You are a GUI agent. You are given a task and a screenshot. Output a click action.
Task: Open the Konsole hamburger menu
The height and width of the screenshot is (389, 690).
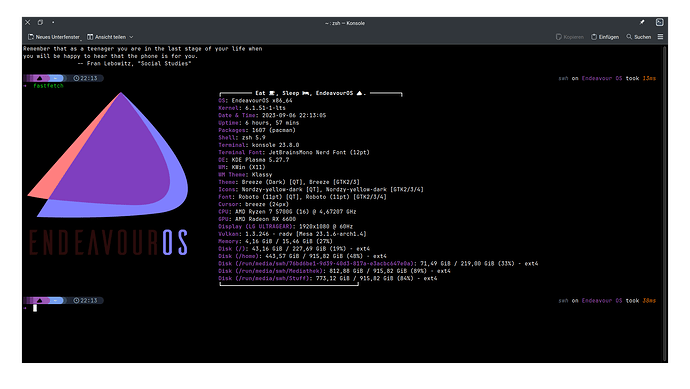660,37
